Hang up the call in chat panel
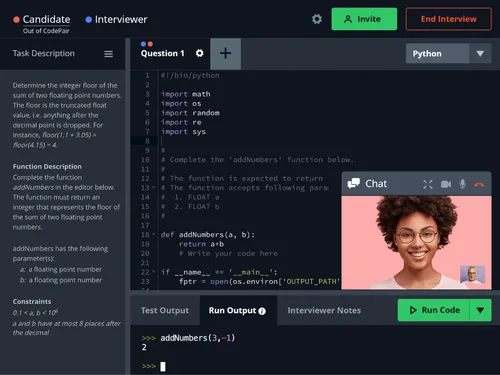The image size is (500, 375). [479, 184]
